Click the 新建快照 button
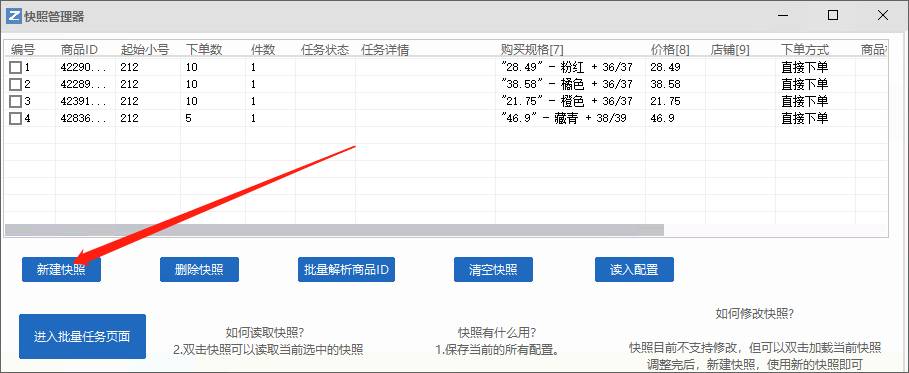909x373 pixels. [x=61, y=270]
